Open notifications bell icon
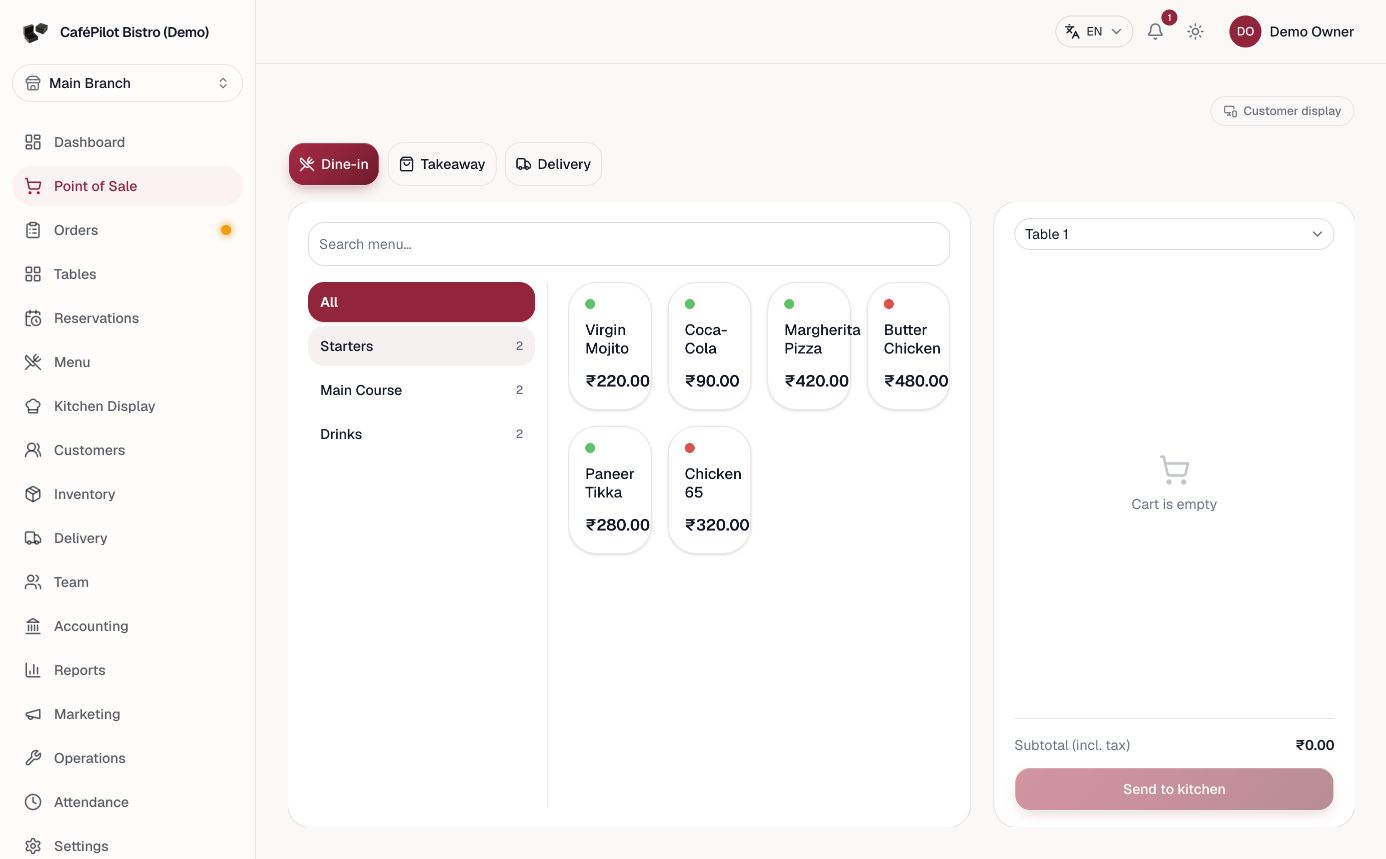1386x859 pixels. 1155,31
